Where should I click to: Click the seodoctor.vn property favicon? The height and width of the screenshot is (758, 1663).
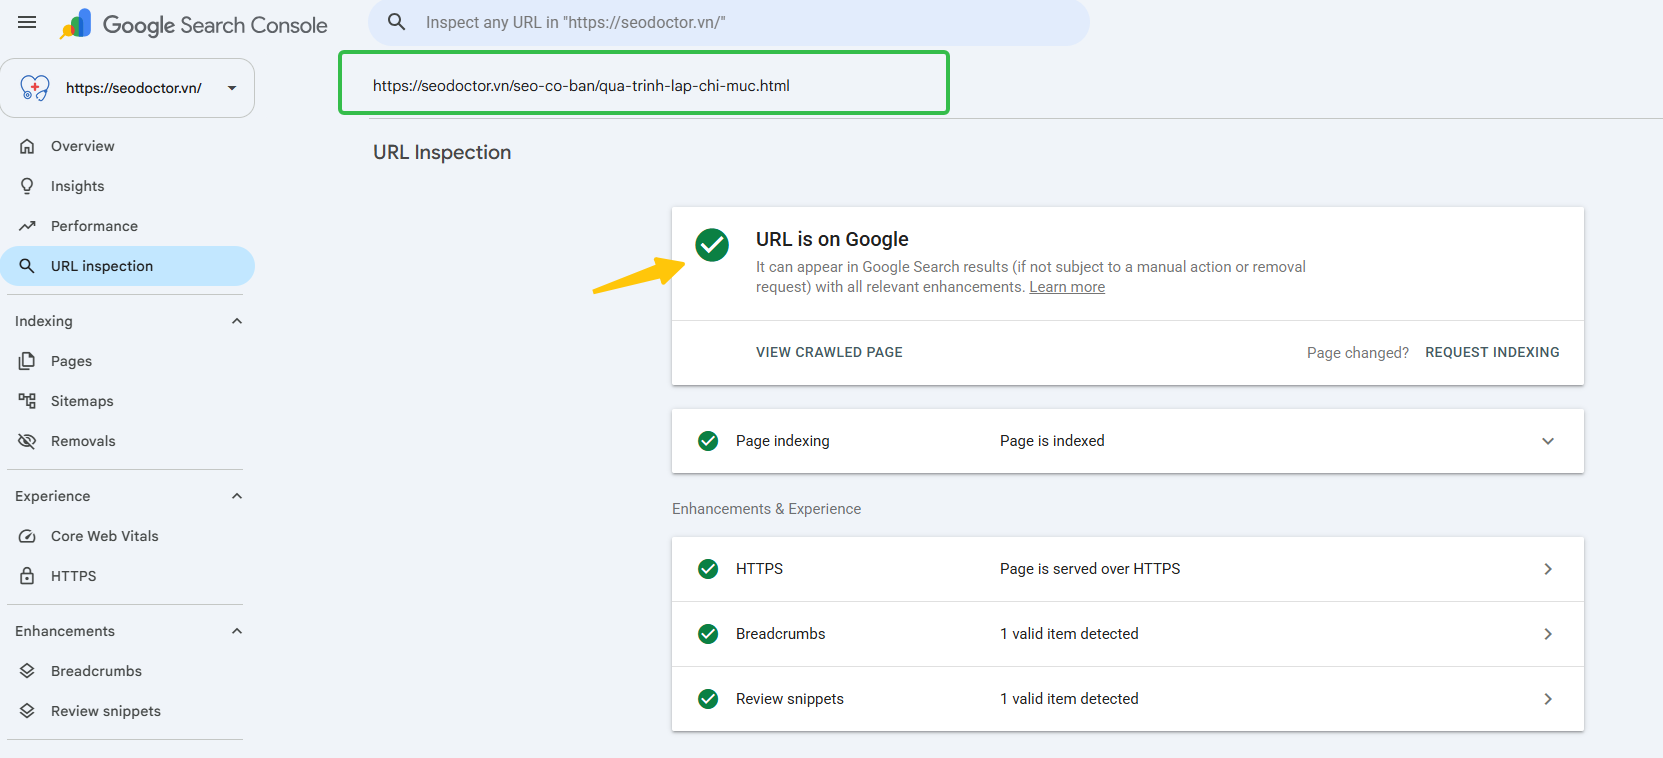pyautogui.click(x=35, y=88)
